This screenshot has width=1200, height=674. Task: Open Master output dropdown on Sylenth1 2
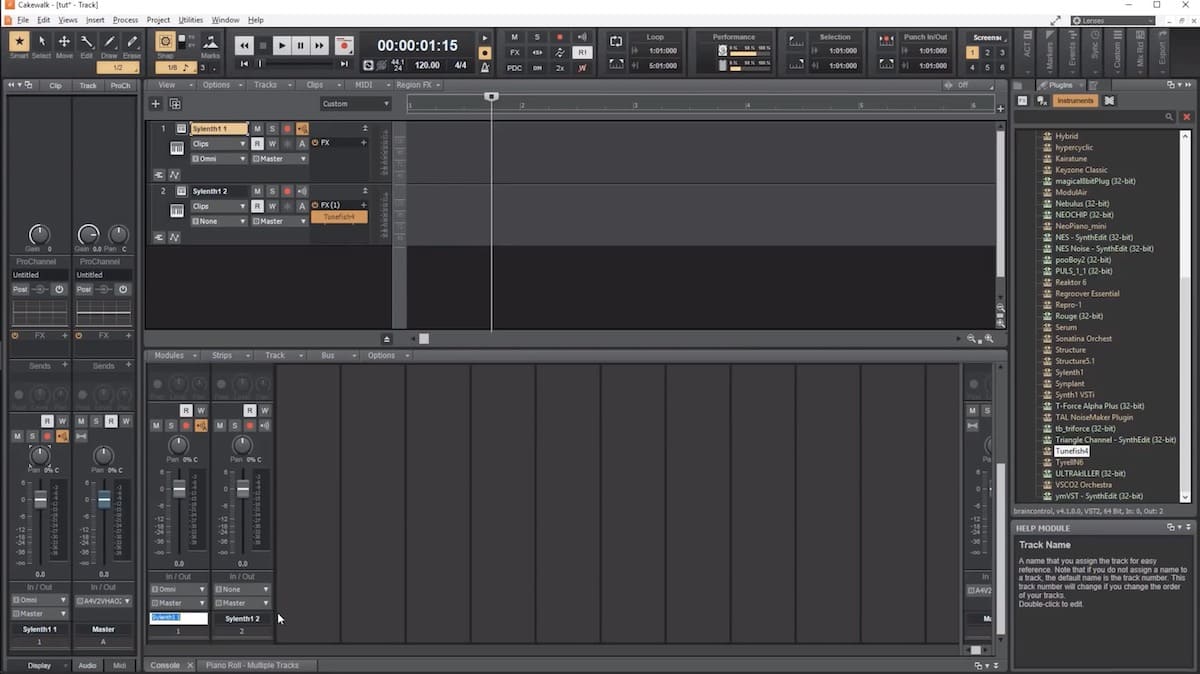280,221
